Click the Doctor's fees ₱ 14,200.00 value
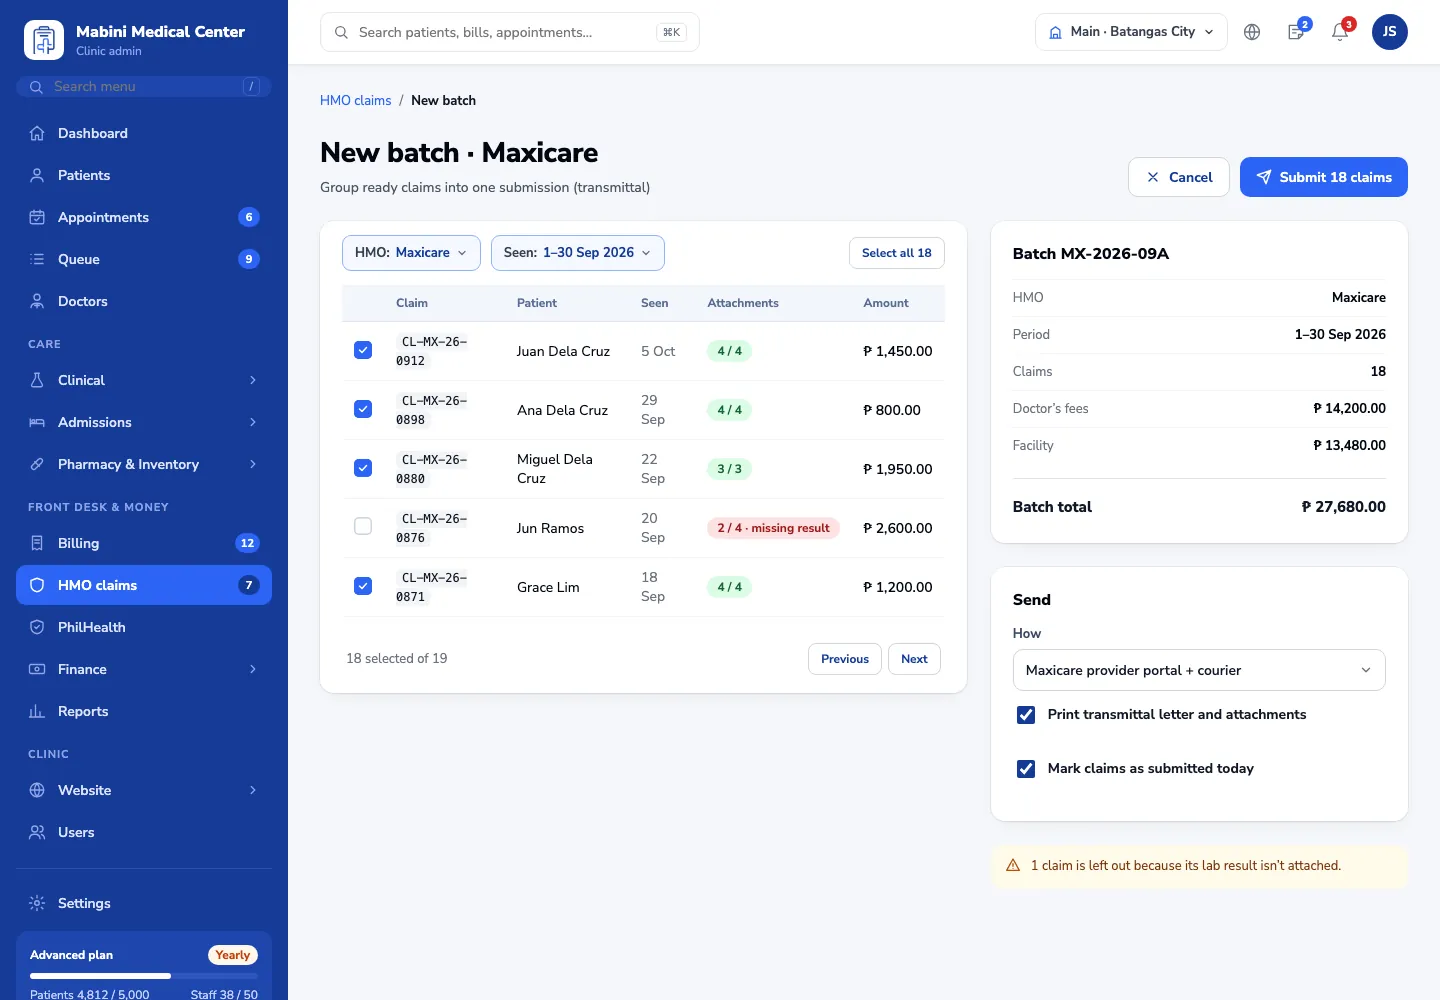Viewport: 1440px width, 1000px height. [x=1349, y=408]
